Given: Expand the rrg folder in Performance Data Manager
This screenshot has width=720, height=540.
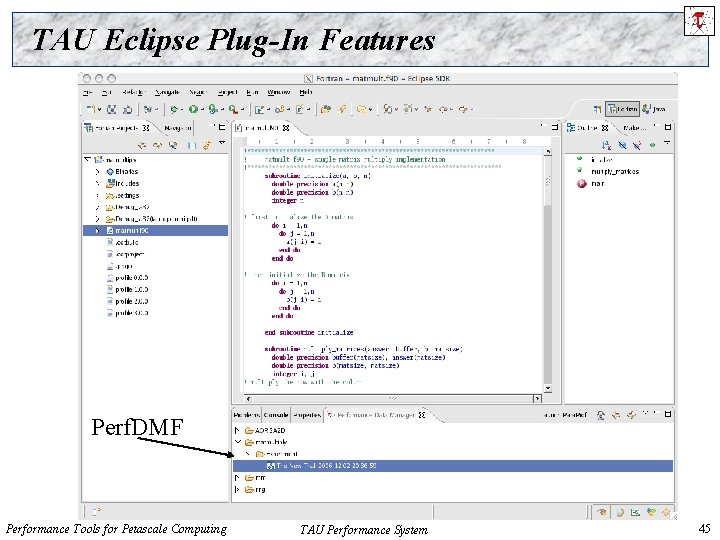Looking at the screenshot, I should [x=237, y=489].
